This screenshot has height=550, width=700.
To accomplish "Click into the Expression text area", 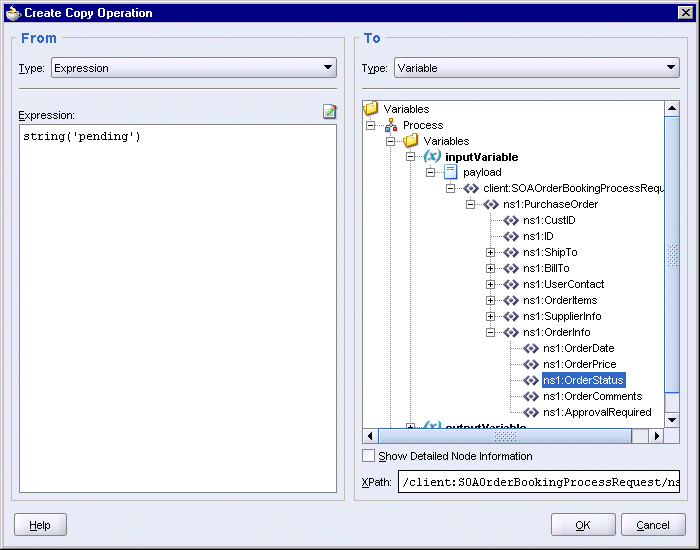I will pos(178,308).
